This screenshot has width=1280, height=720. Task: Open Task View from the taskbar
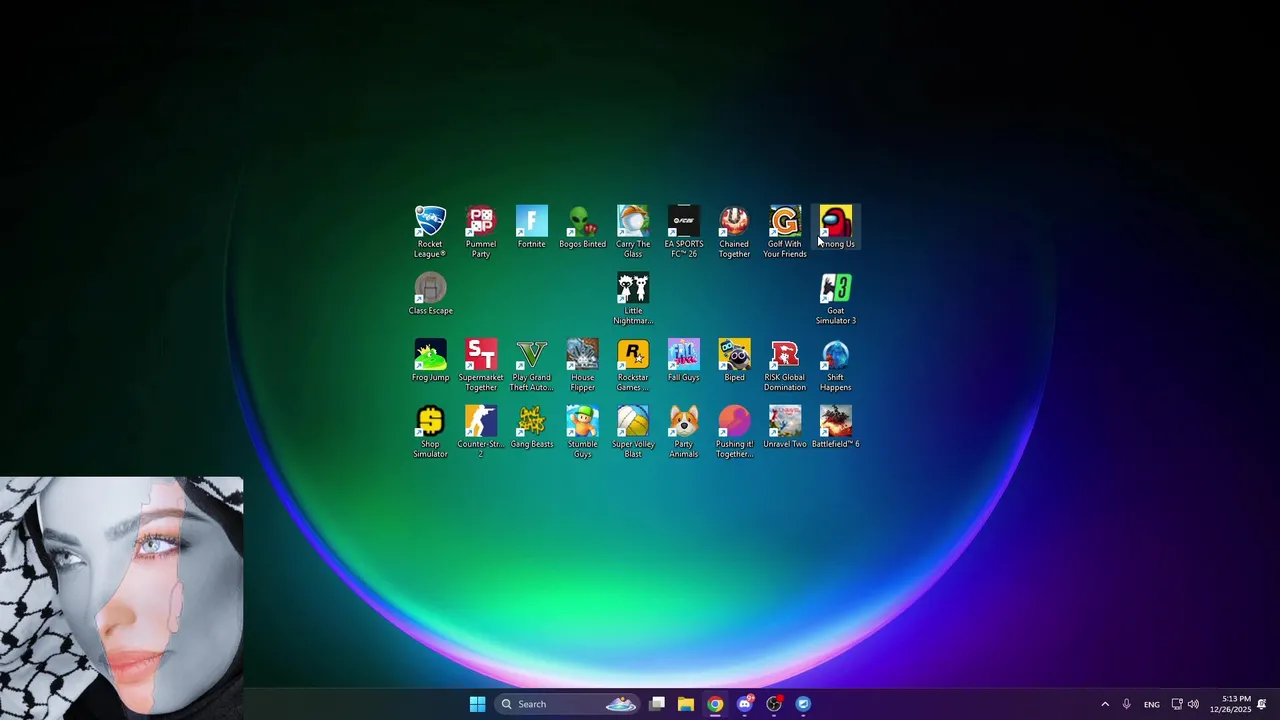pyautogui.click(x=657, y=704)
